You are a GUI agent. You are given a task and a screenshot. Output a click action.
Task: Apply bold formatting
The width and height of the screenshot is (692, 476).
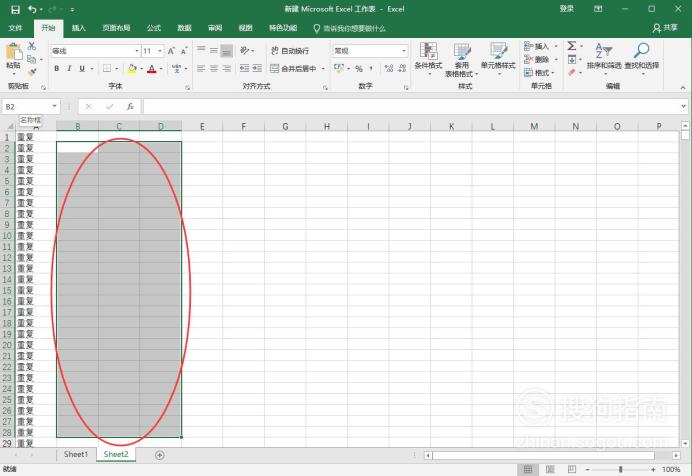click(56, 68)
